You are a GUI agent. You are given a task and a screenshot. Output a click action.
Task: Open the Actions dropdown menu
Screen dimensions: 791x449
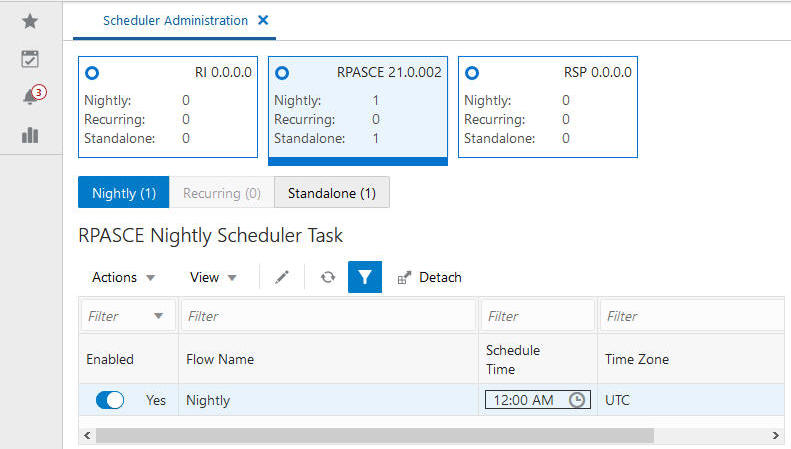pyautogui.click(x=123, y=277)
